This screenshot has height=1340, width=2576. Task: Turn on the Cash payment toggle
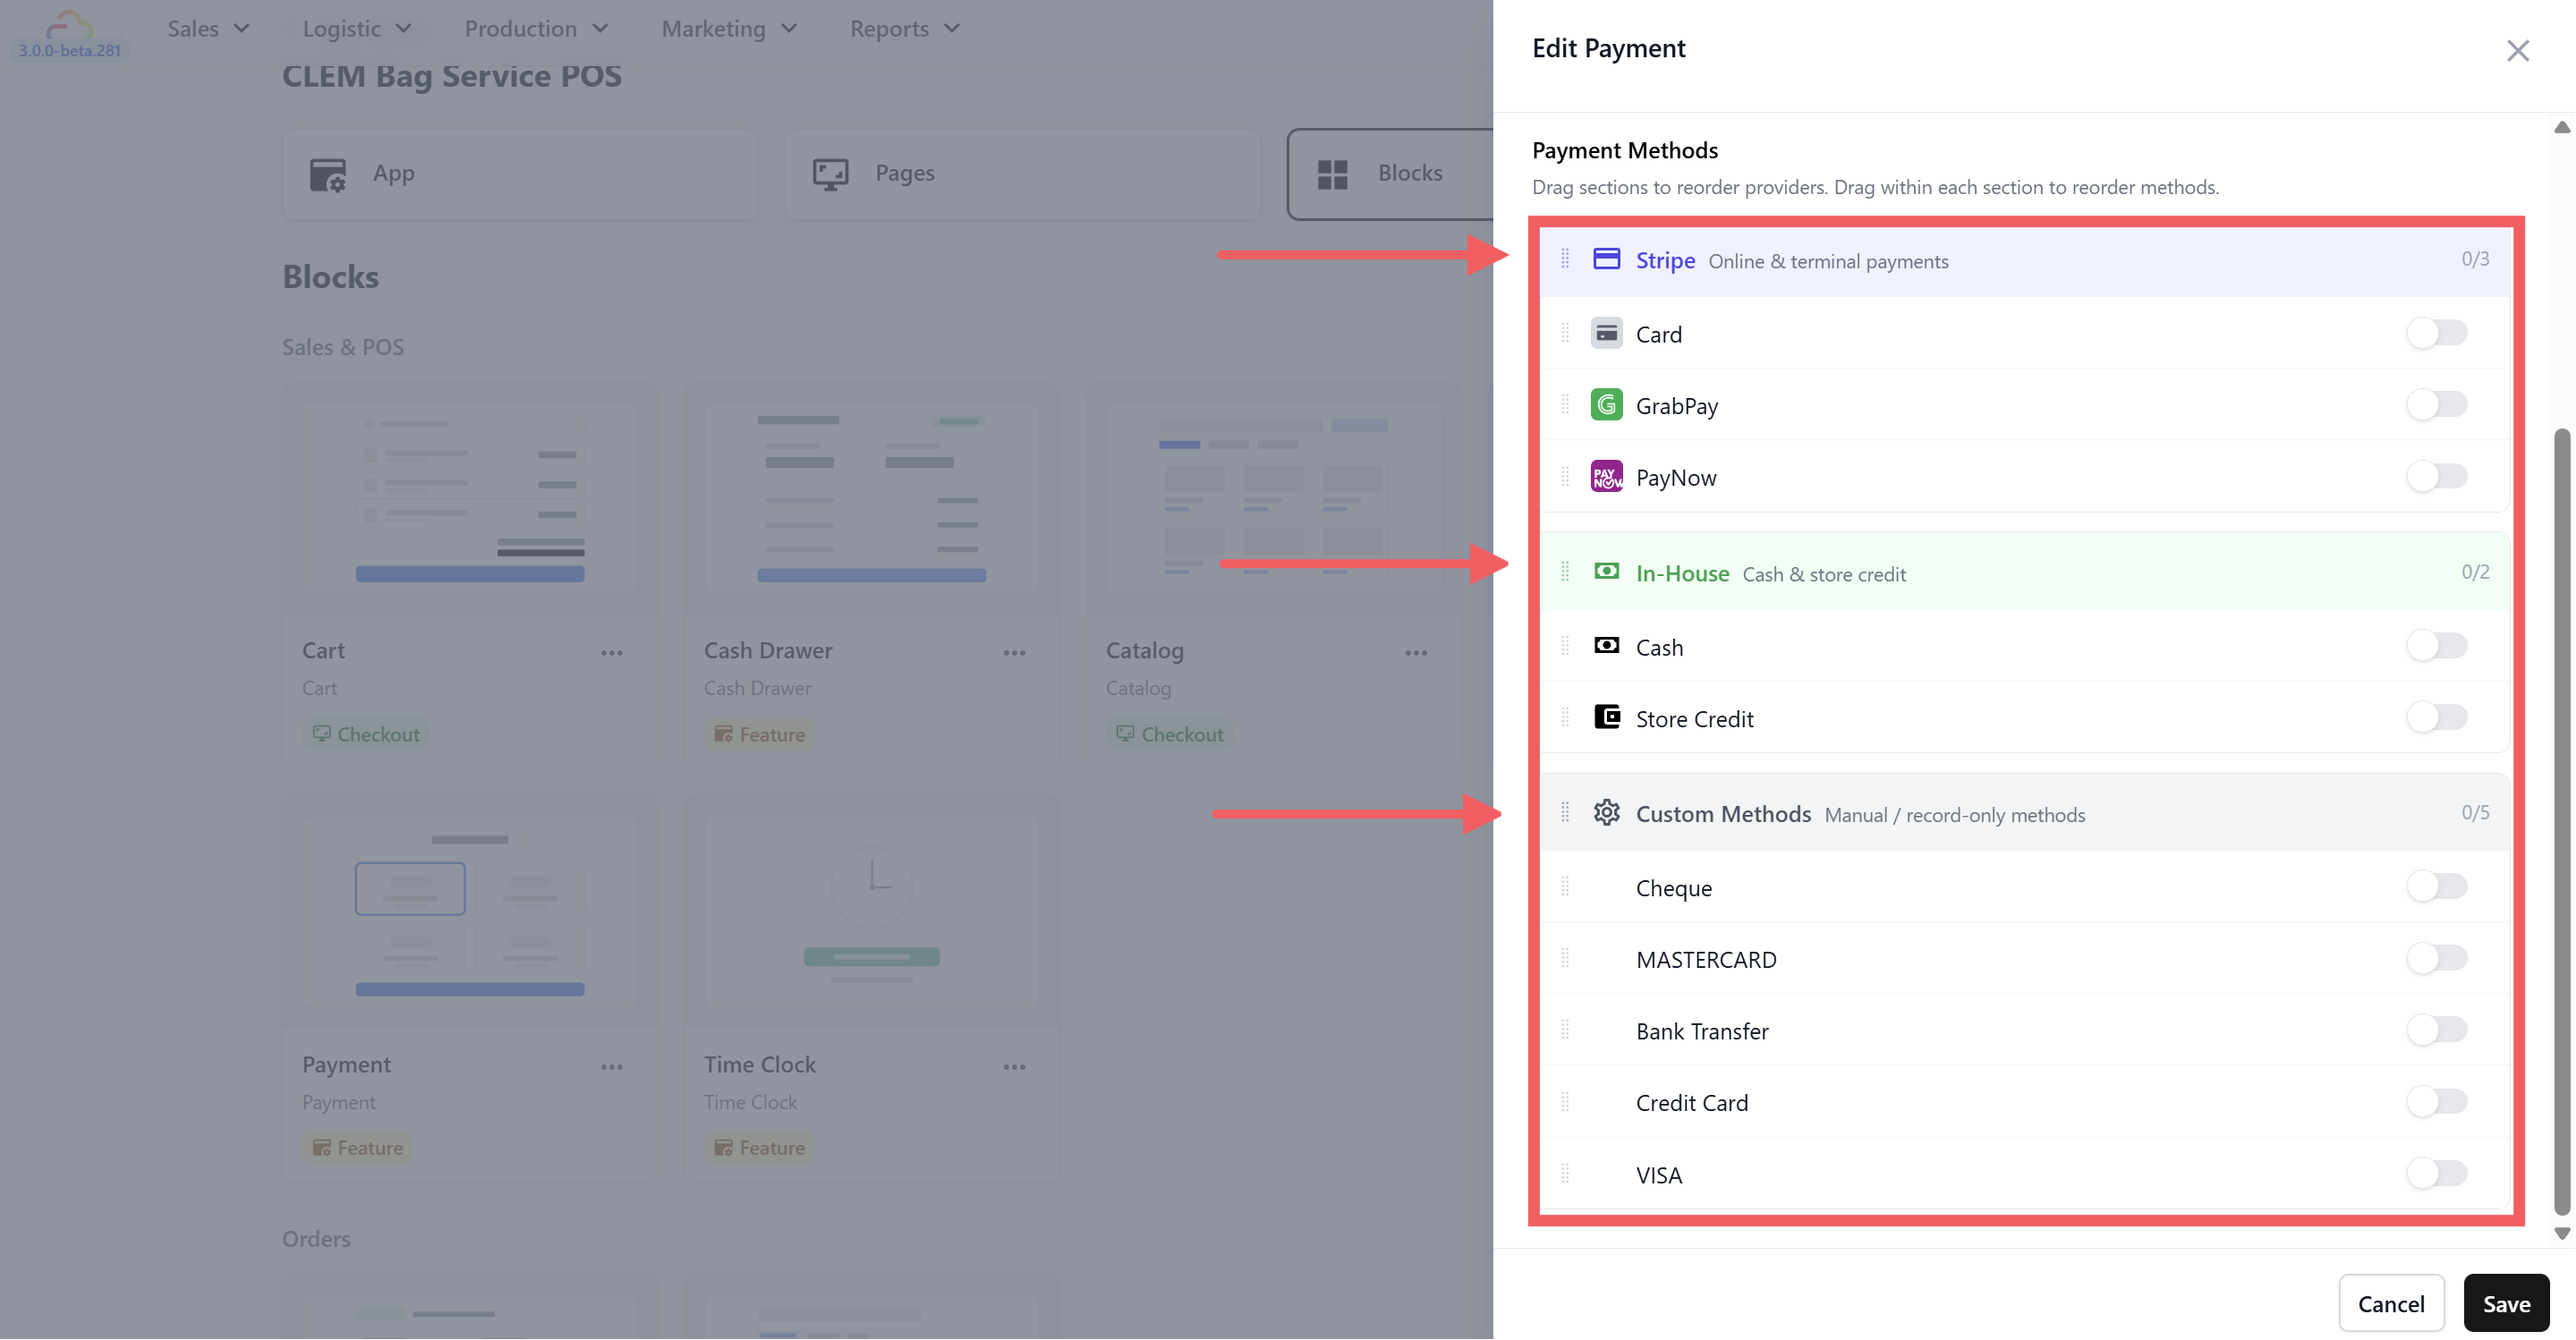point(2436,645)
